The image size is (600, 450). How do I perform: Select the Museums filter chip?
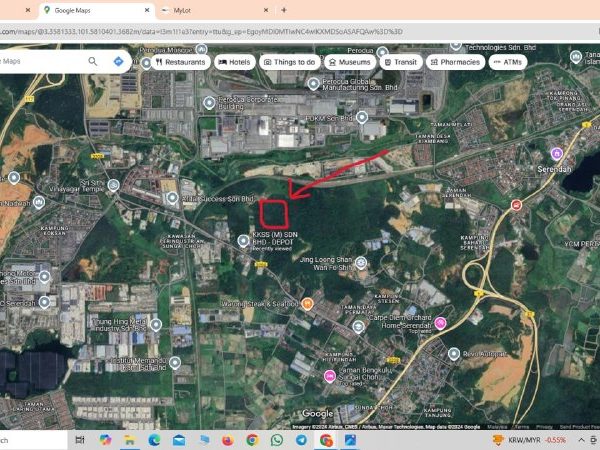[x=350, y=62]
